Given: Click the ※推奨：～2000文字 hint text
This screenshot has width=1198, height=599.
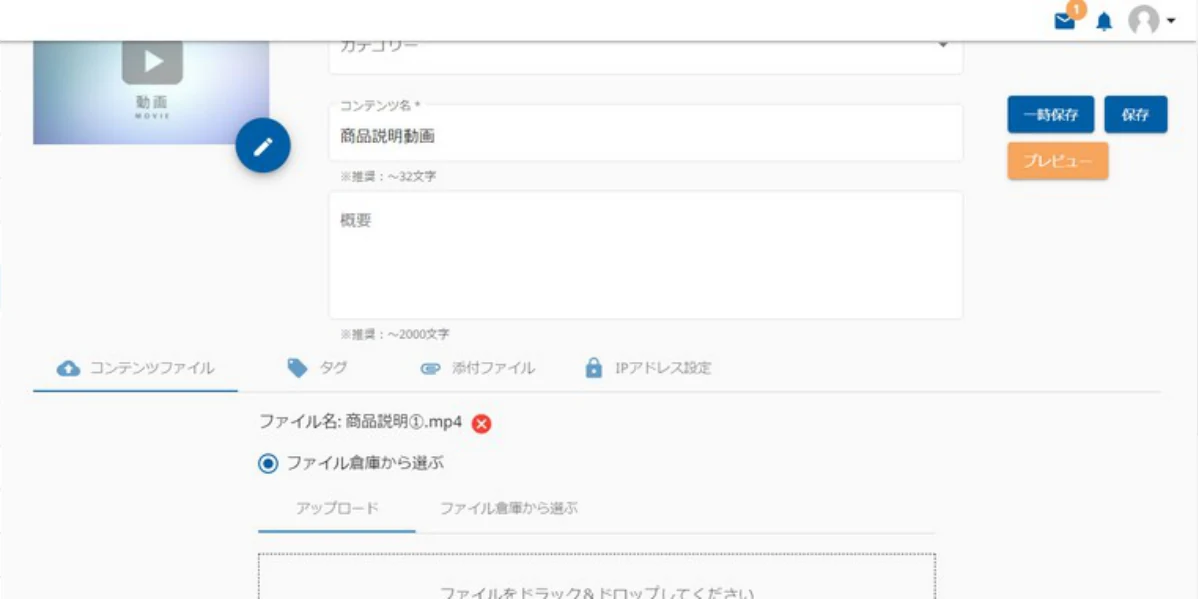Looking at the screenshot, I should point(394,334).
